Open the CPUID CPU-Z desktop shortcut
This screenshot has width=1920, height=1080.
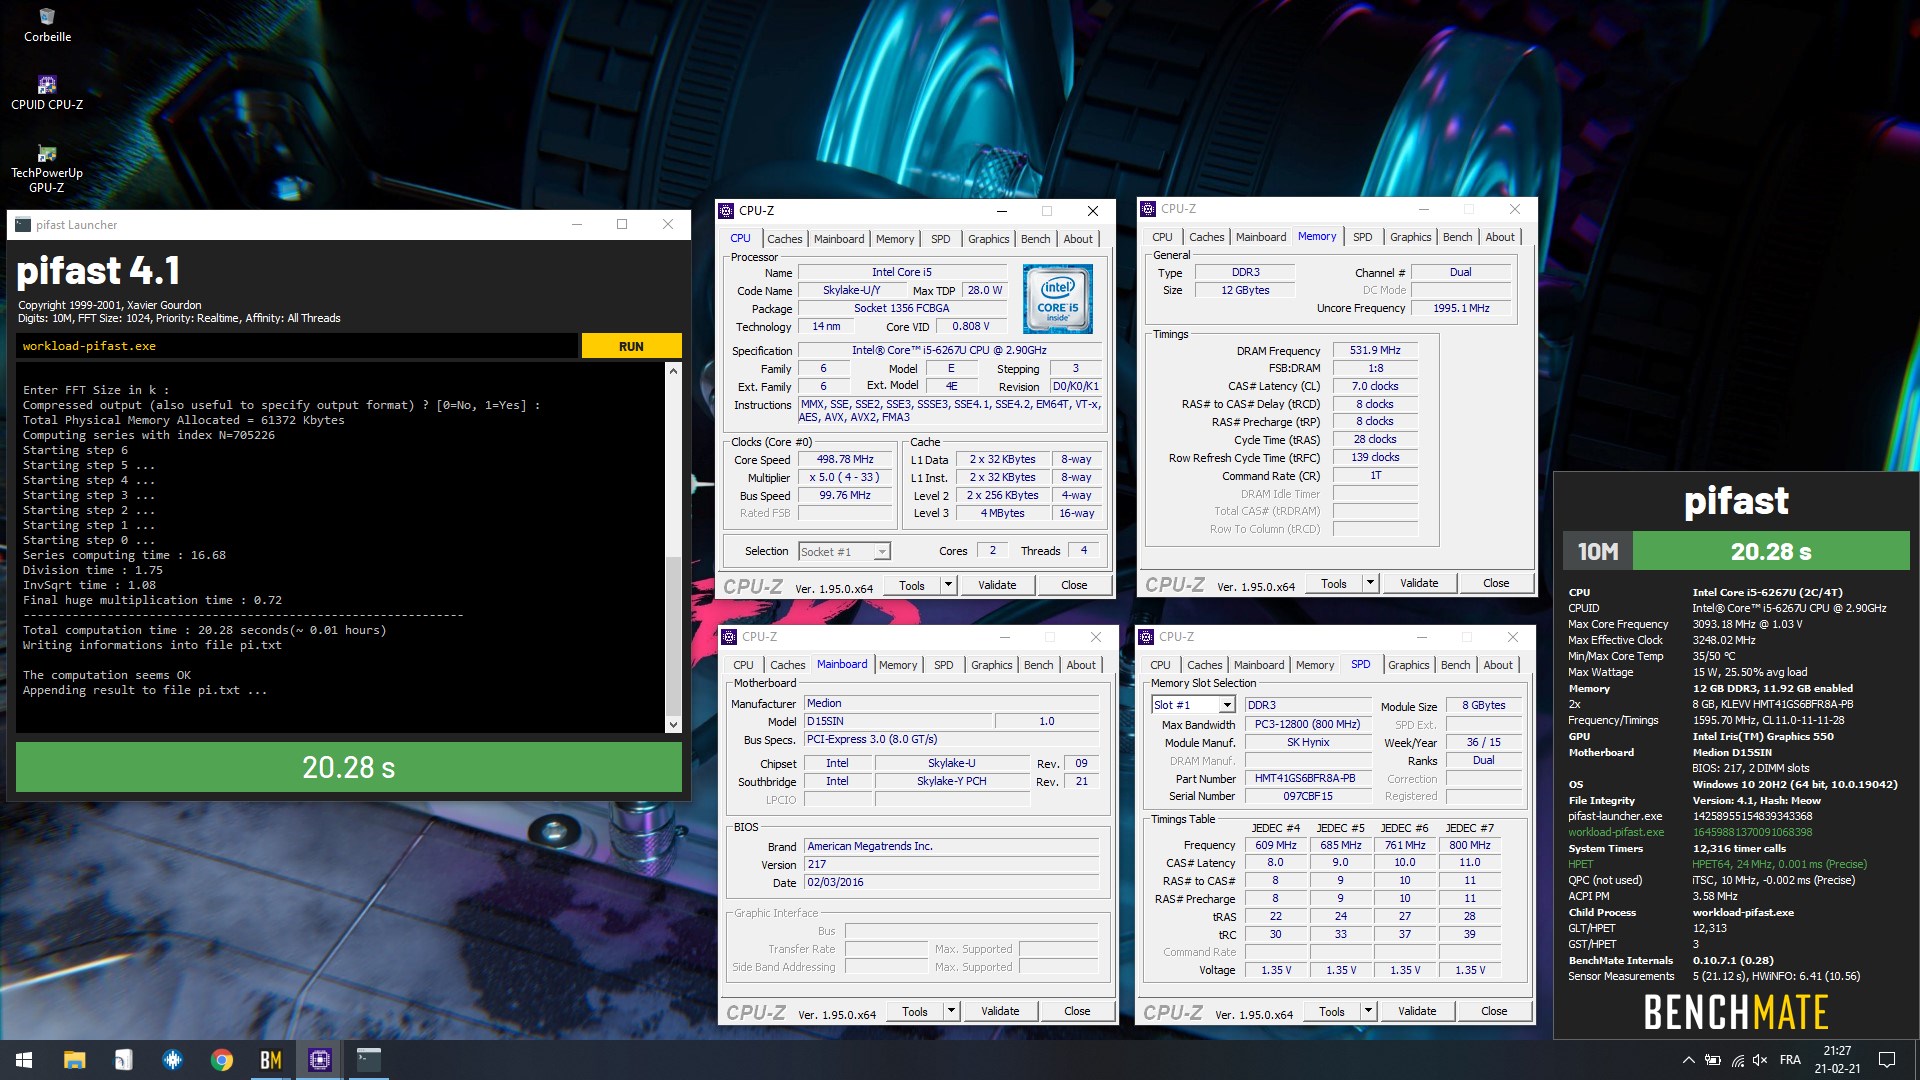coord(47,93)
